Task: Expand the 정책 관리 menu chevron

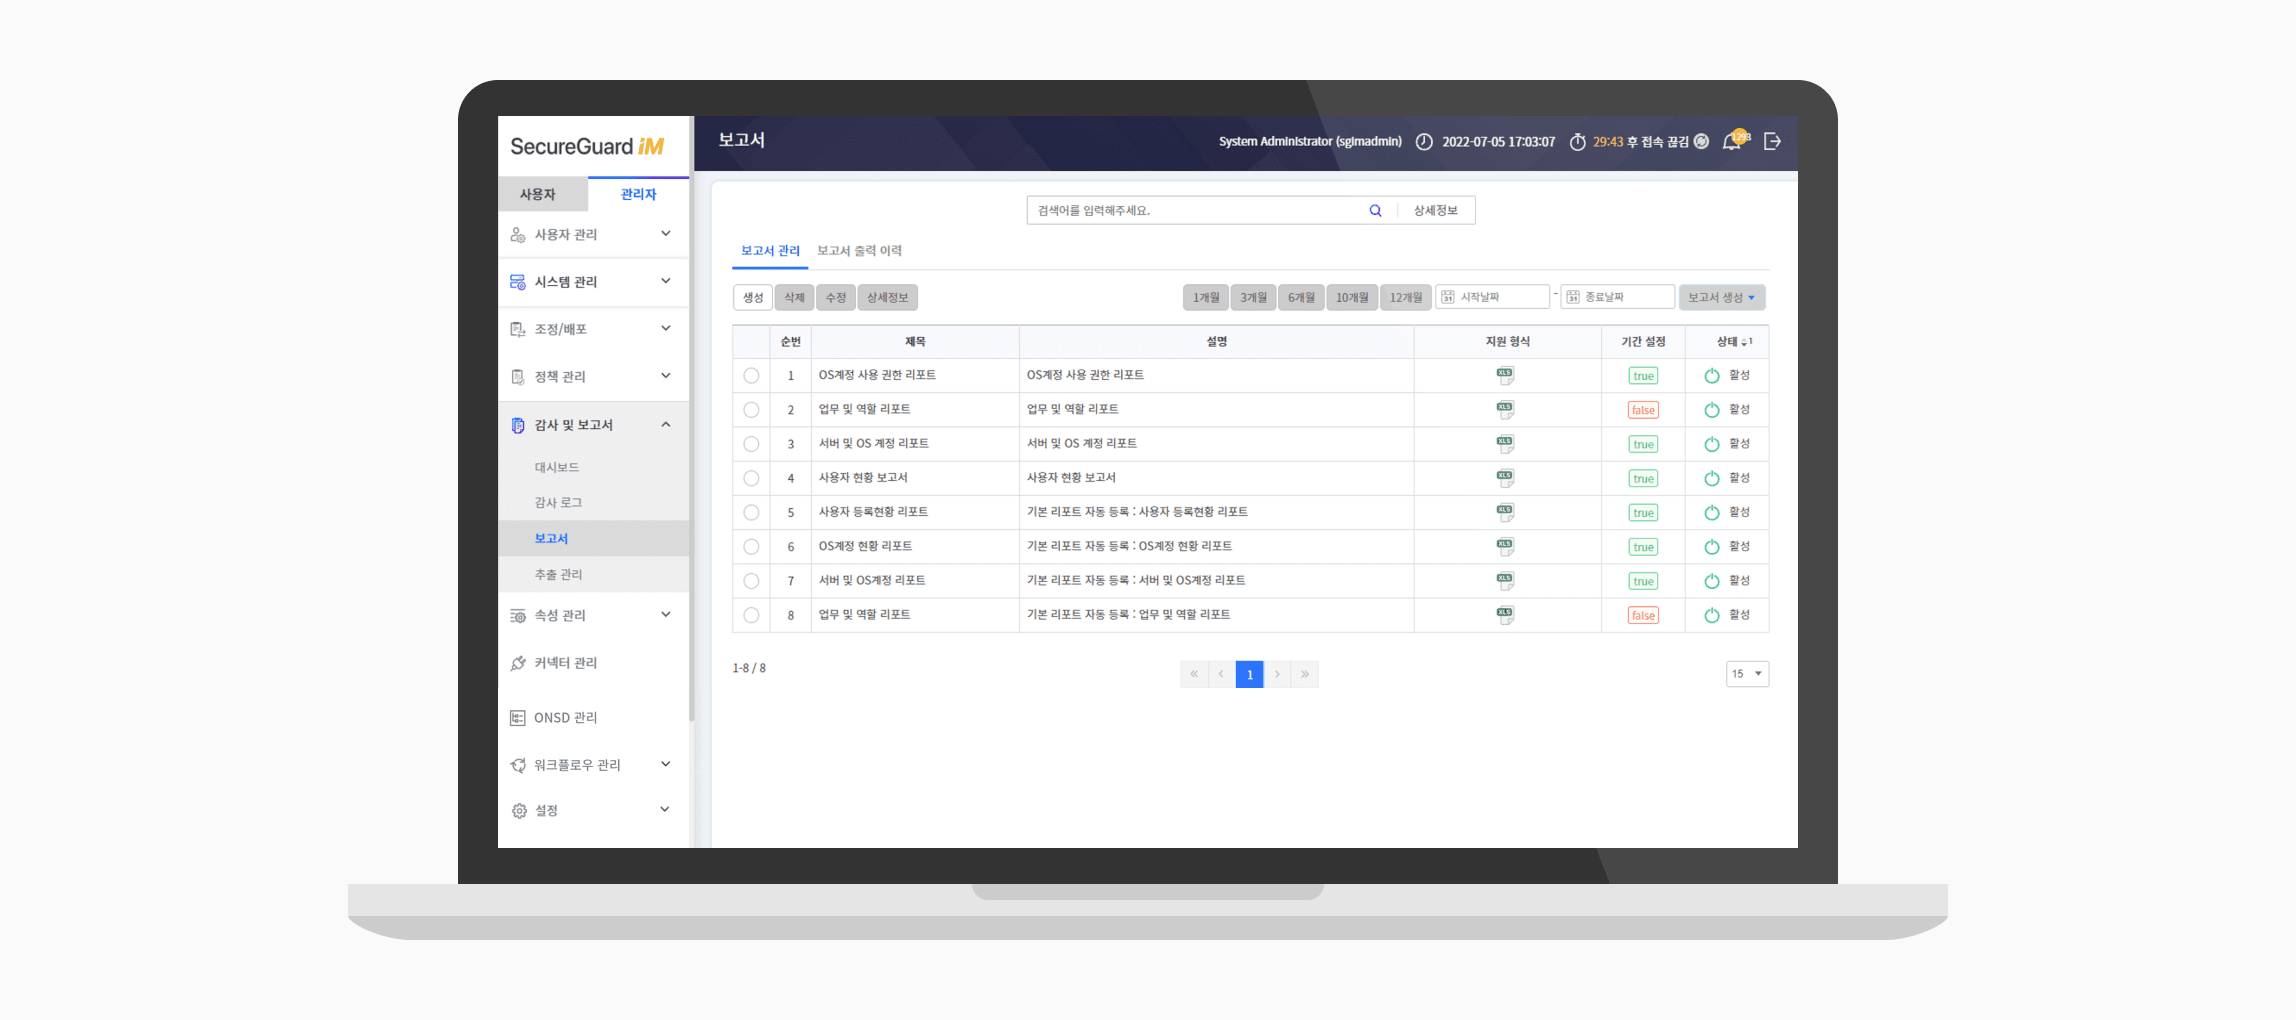Action: pyautogui.click(x=666, y=376)
